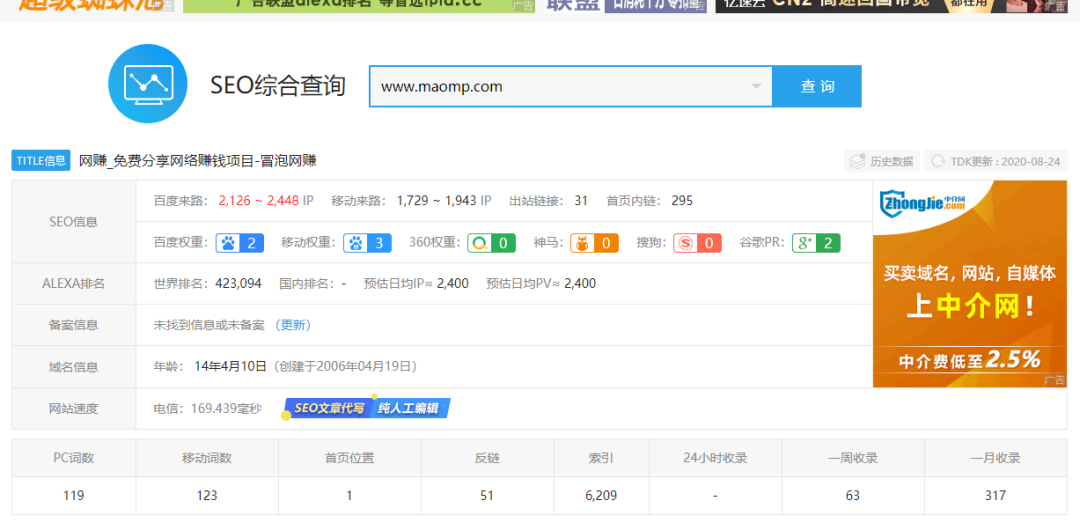Image resolution: width=1080 pixels, height=523 pixels.
Task: Click the 神马 orange weight badge
Action: 594,243
